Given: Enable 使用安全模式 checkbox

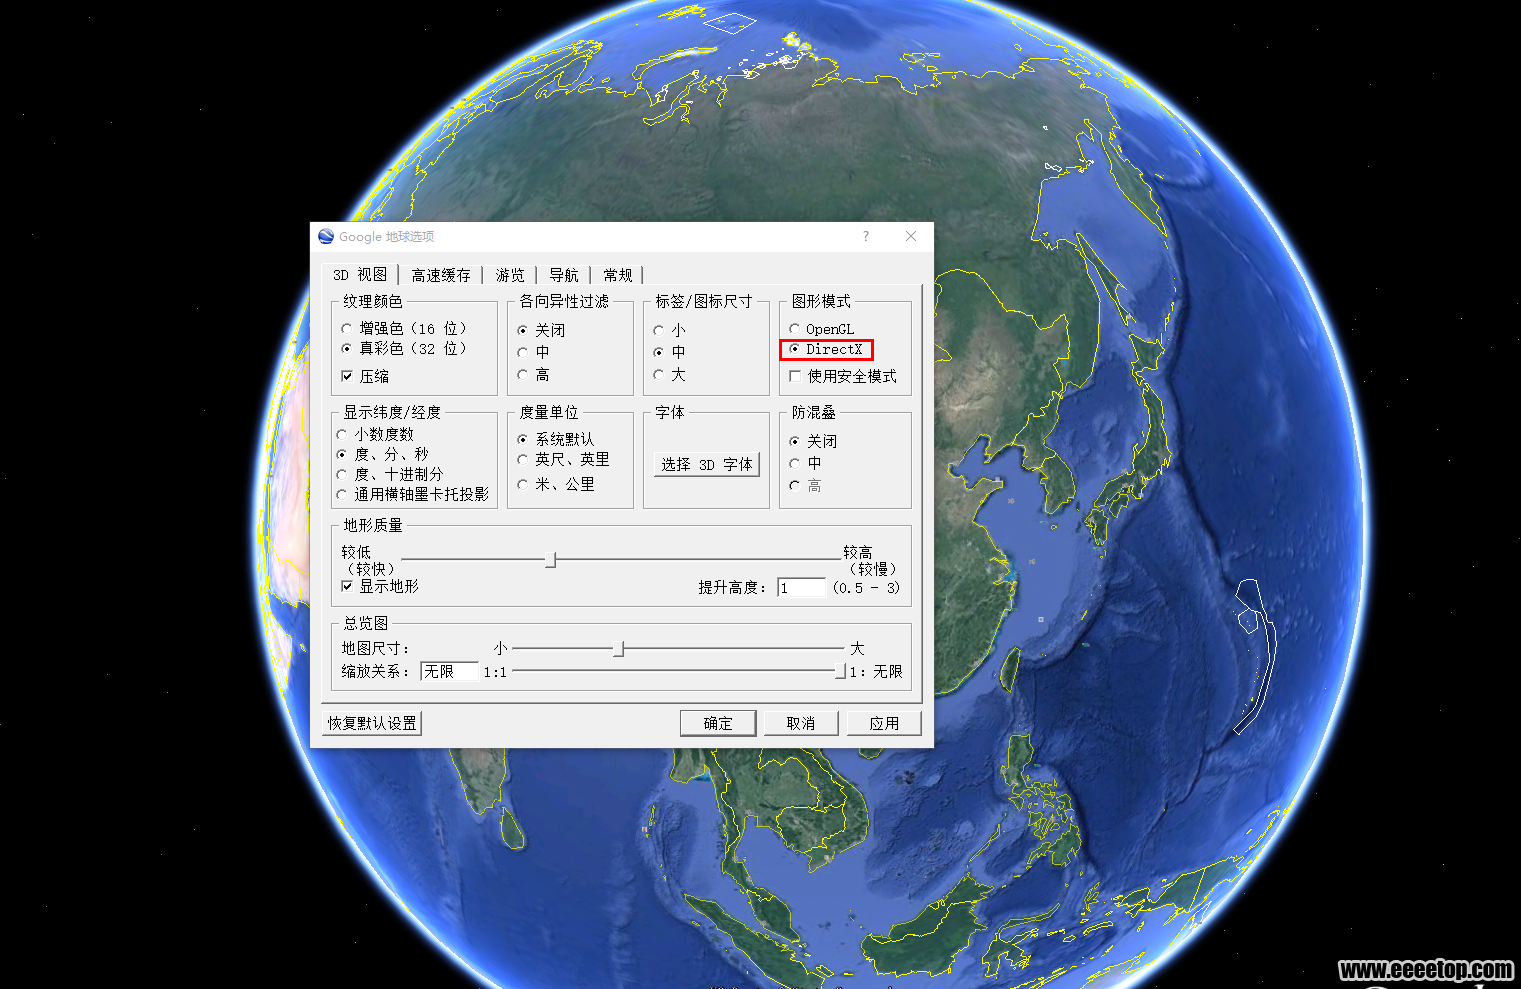Looking at the screenshot, I should click(x=843, y=376).
